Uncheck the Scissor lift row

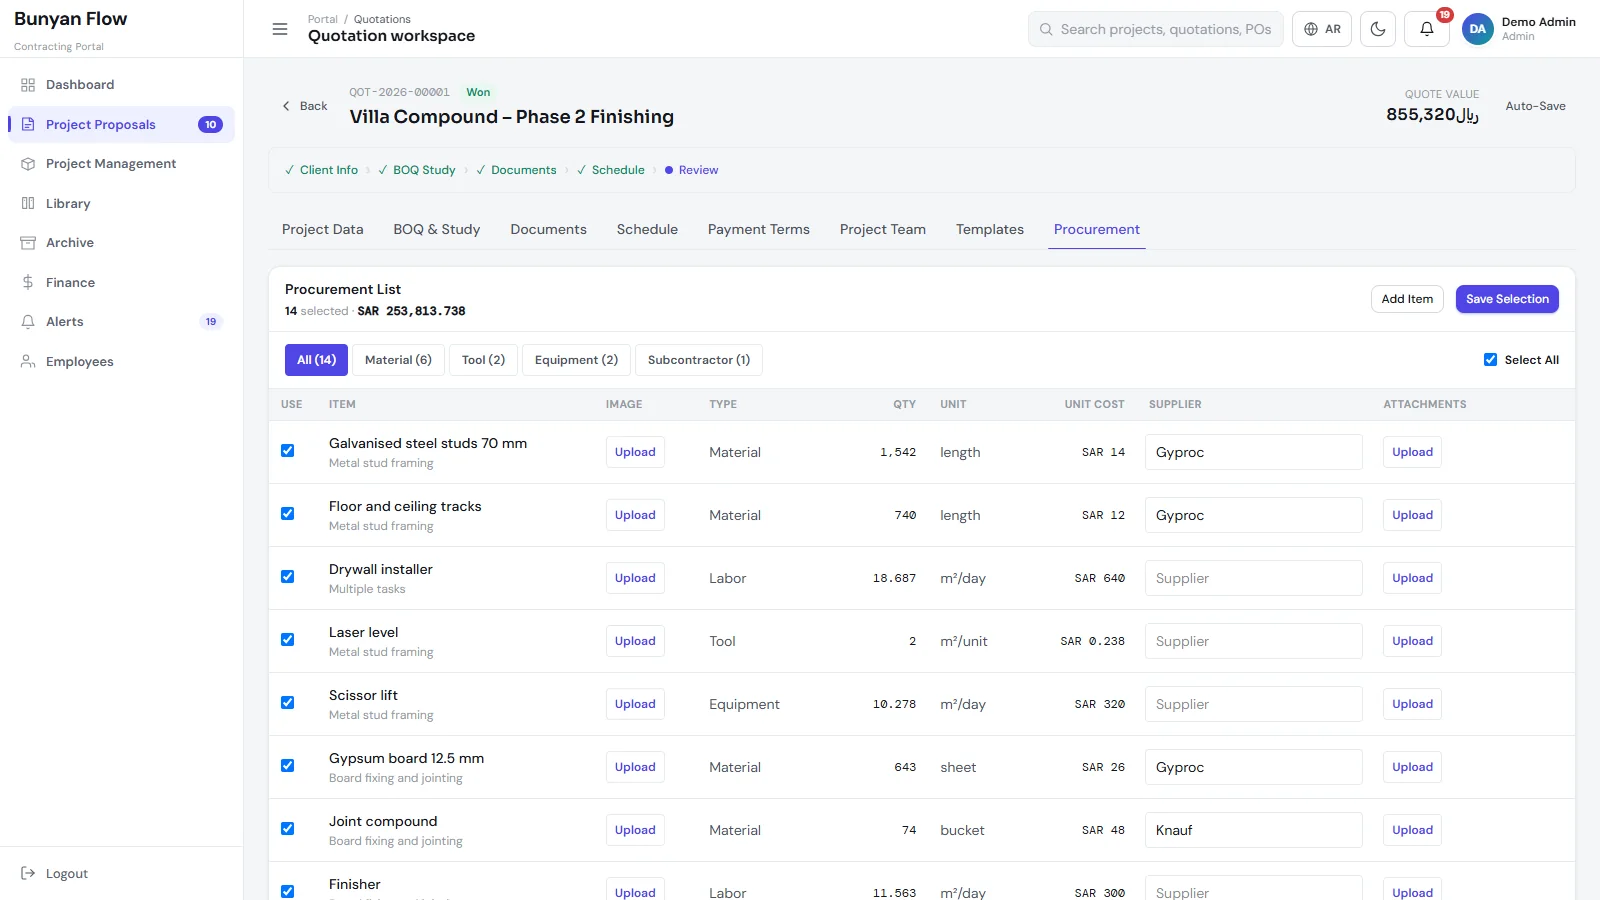(288, 703)
